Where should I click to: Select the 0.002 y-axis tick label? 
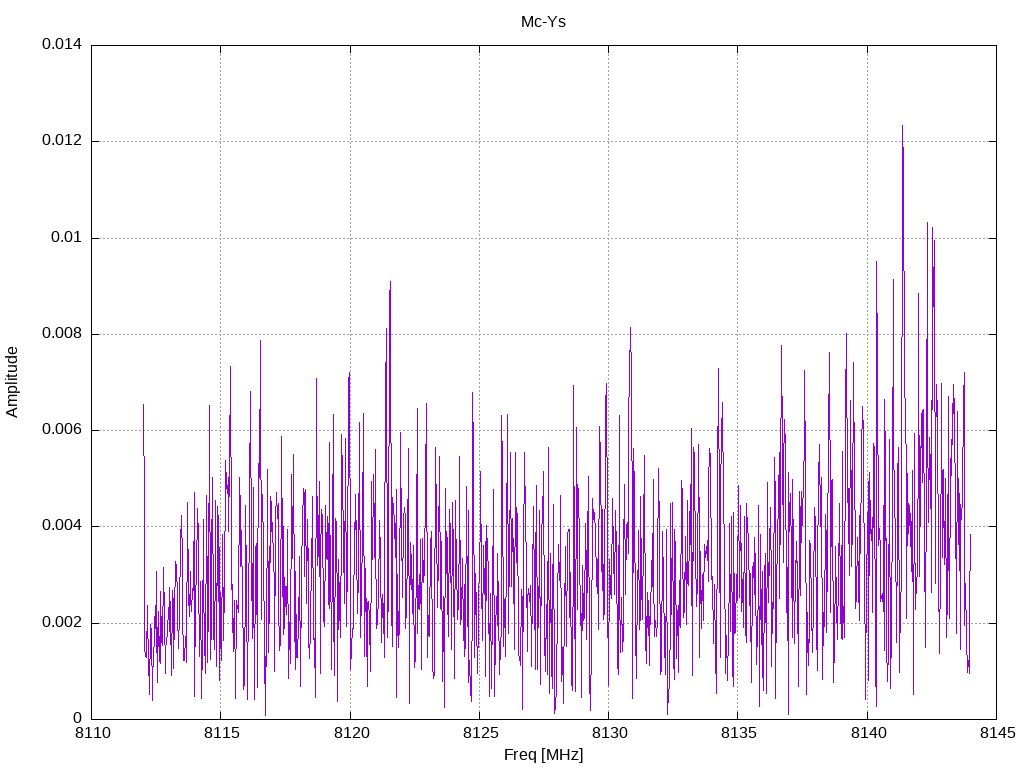click(x=61, y=622)
